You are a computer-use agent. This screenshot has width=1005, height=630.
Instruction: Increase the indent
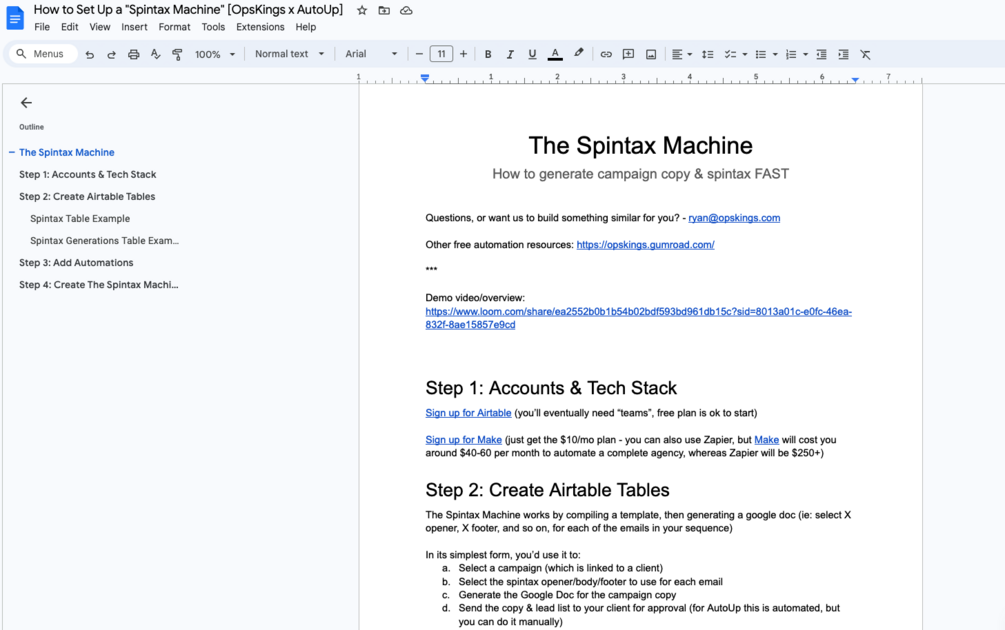(843, 54)
